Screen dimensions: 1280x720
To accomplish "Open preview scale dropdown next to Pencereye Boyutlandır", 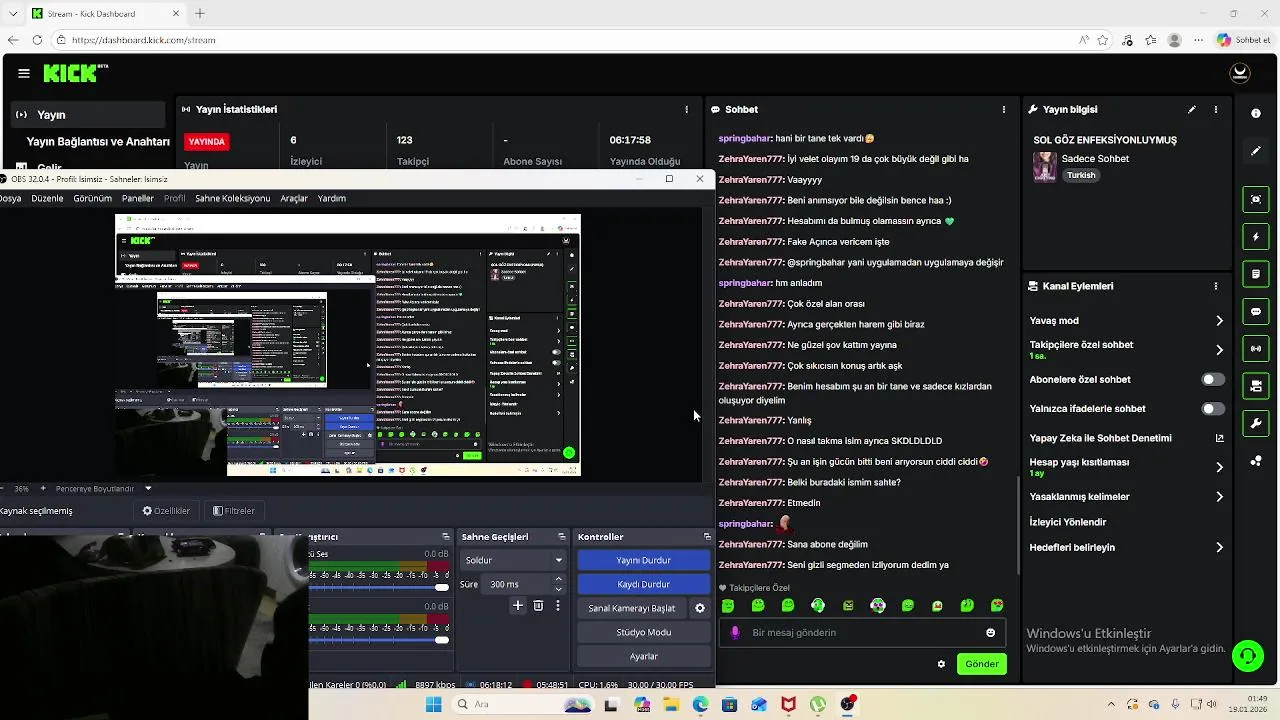I will [148, 488].
